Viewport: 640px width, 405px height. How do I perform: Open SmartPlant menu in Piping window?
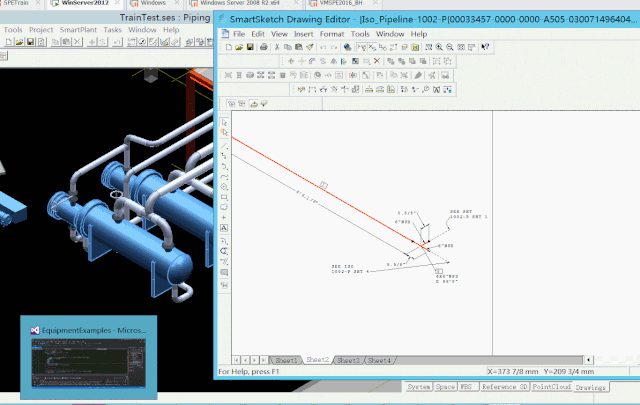point(78,30)
